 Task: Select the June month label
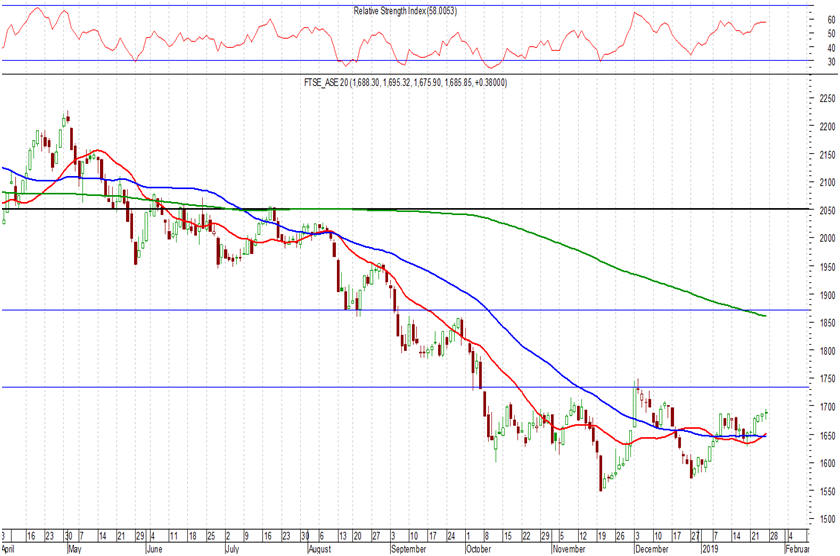(x=154, y=549)
